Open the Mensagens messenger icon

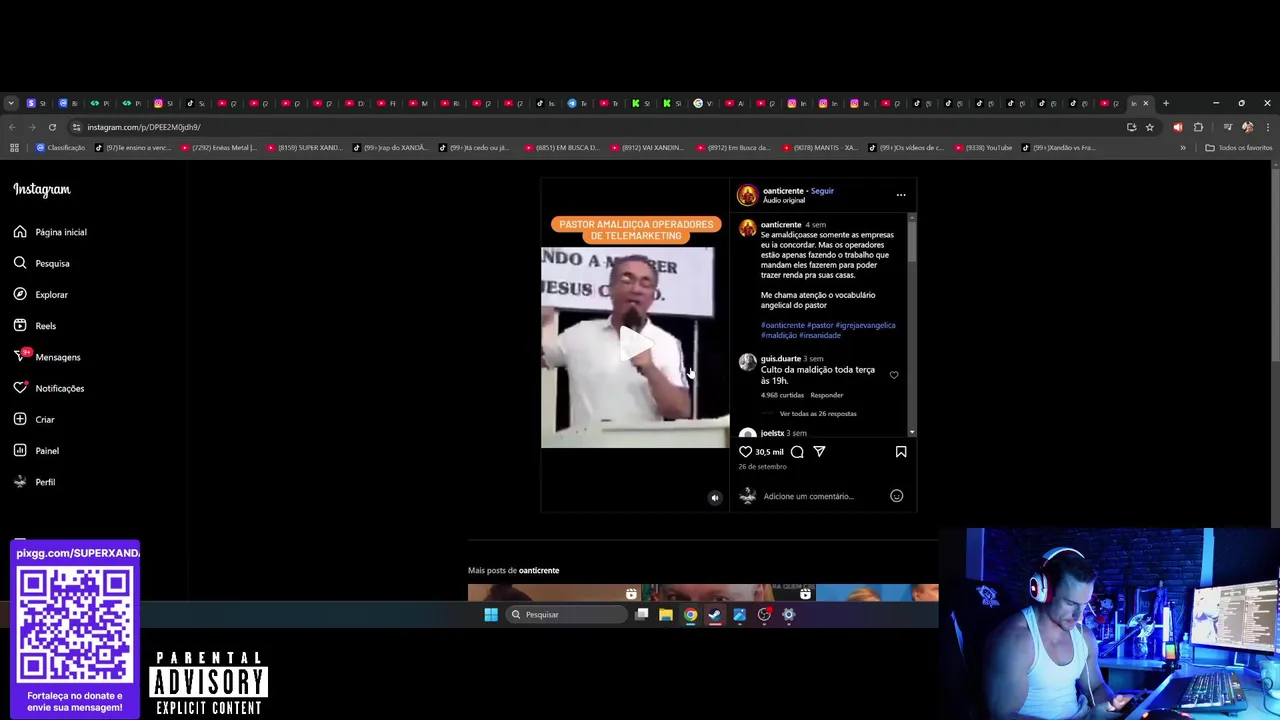20,357
